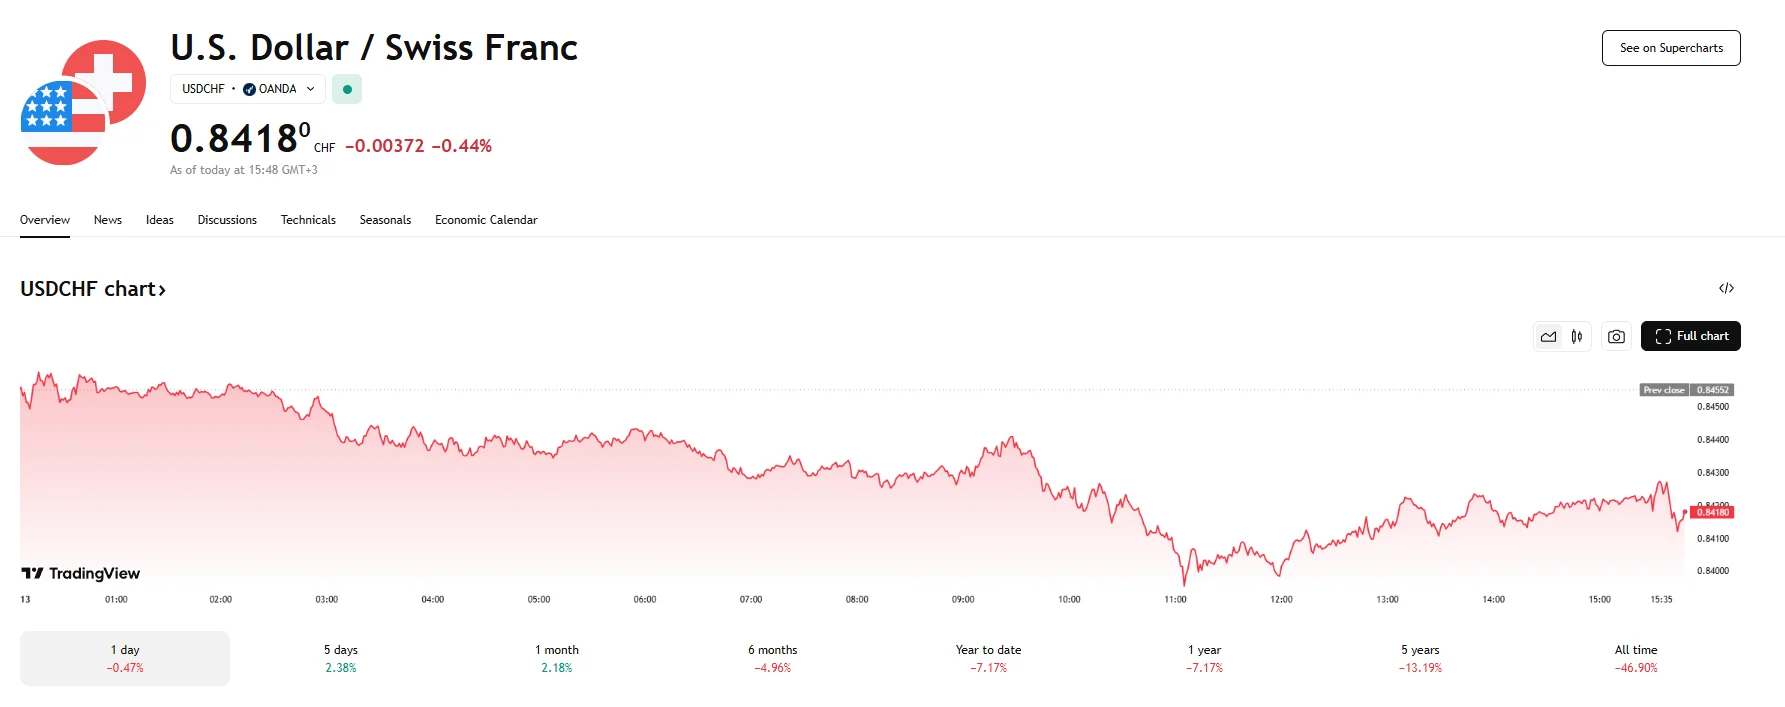Open the embed code widget icon
1785x707 pixels.
[1726, 289]
